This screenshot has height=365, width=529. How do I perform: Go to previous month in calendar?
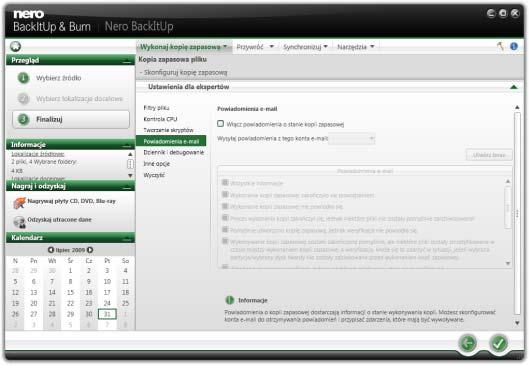coord(51,250)
